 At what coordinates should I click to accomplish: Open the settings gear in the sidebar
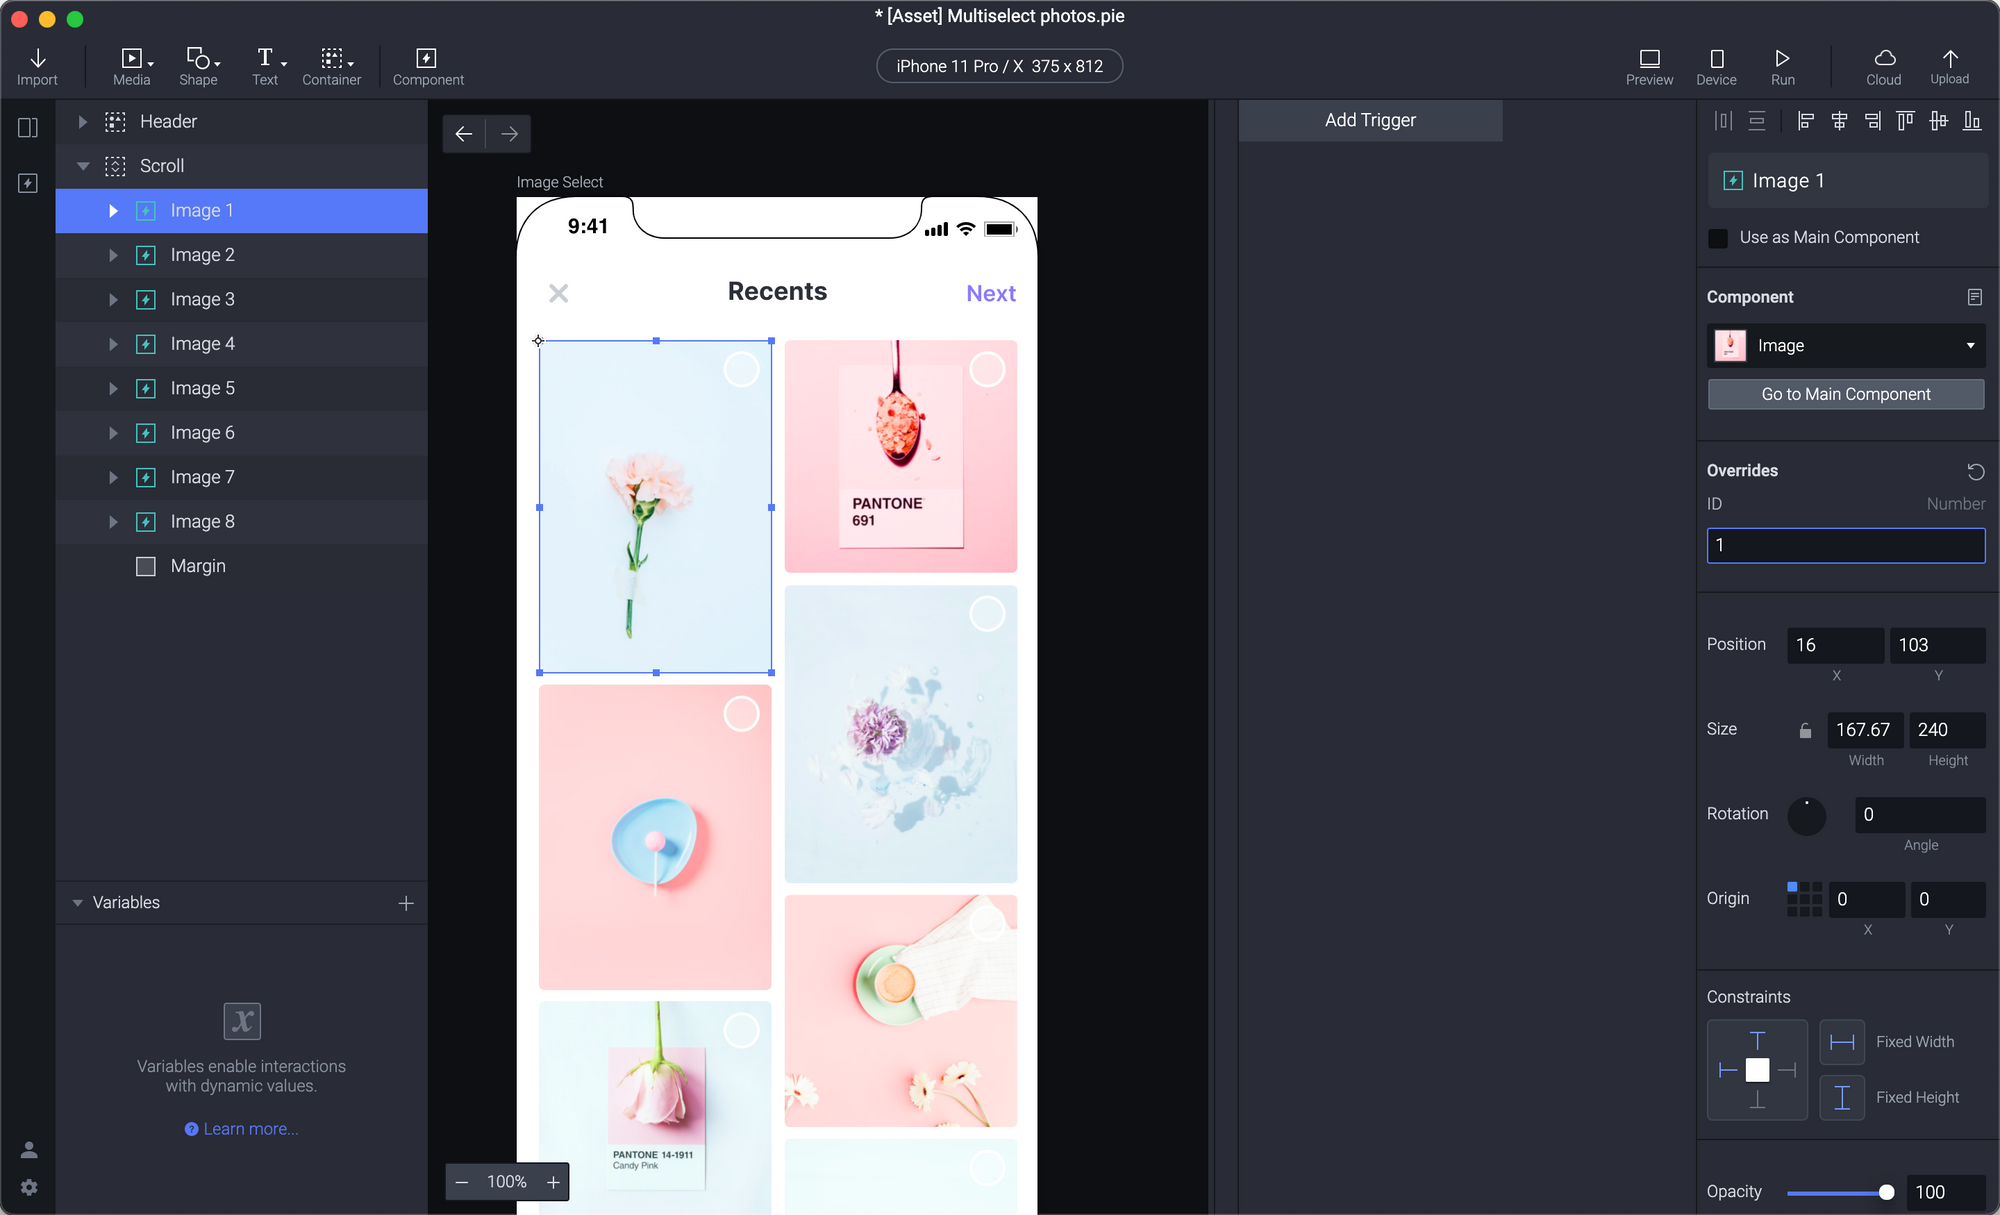pos(29,1187)
